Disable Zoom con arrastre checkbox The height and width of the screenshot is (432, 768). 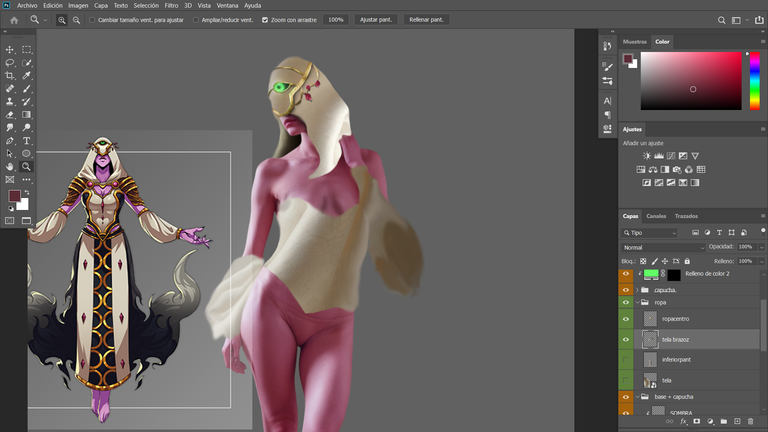(x=265, y=20)
